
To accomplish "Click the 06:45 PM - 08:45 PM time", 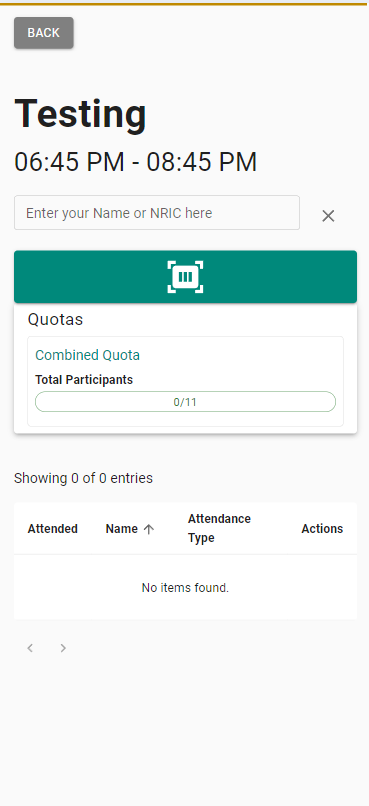I will [x=136, y=162].
